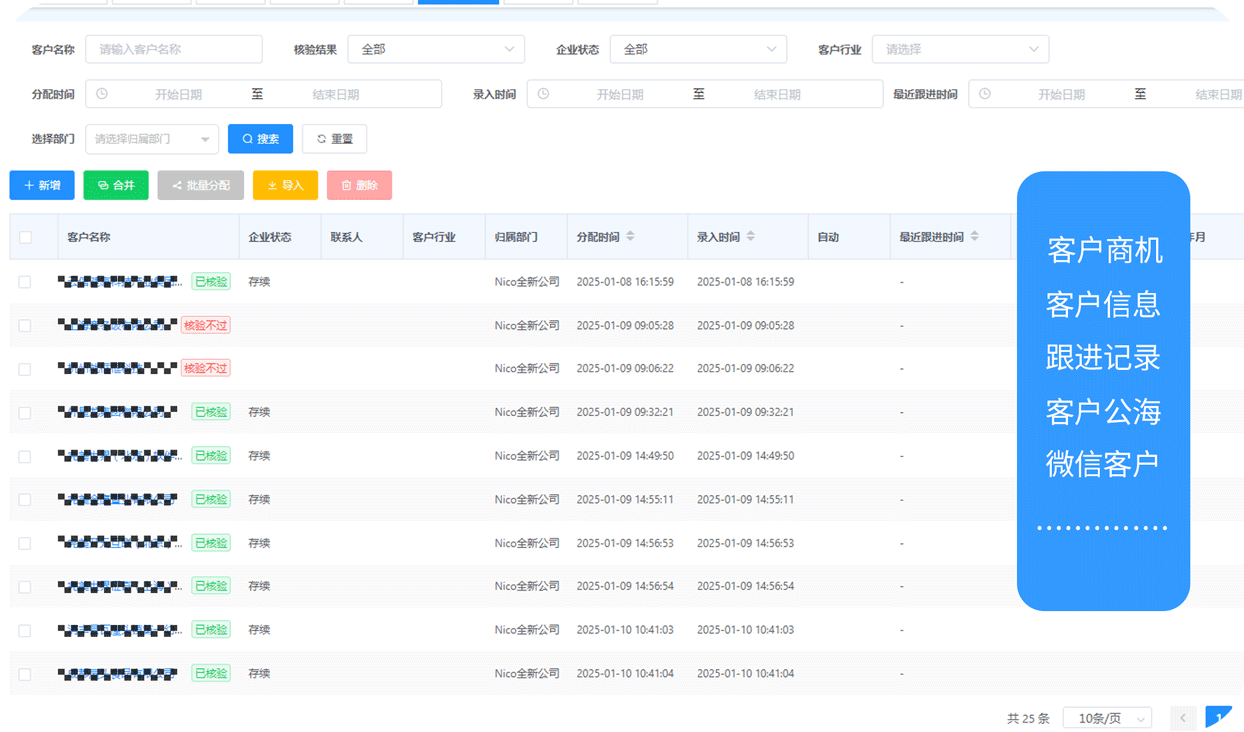The height and width of the screenshot is (732, 1244).
Task: Expand the 企业状态 dropdown
Action: [x=698, y=49]
